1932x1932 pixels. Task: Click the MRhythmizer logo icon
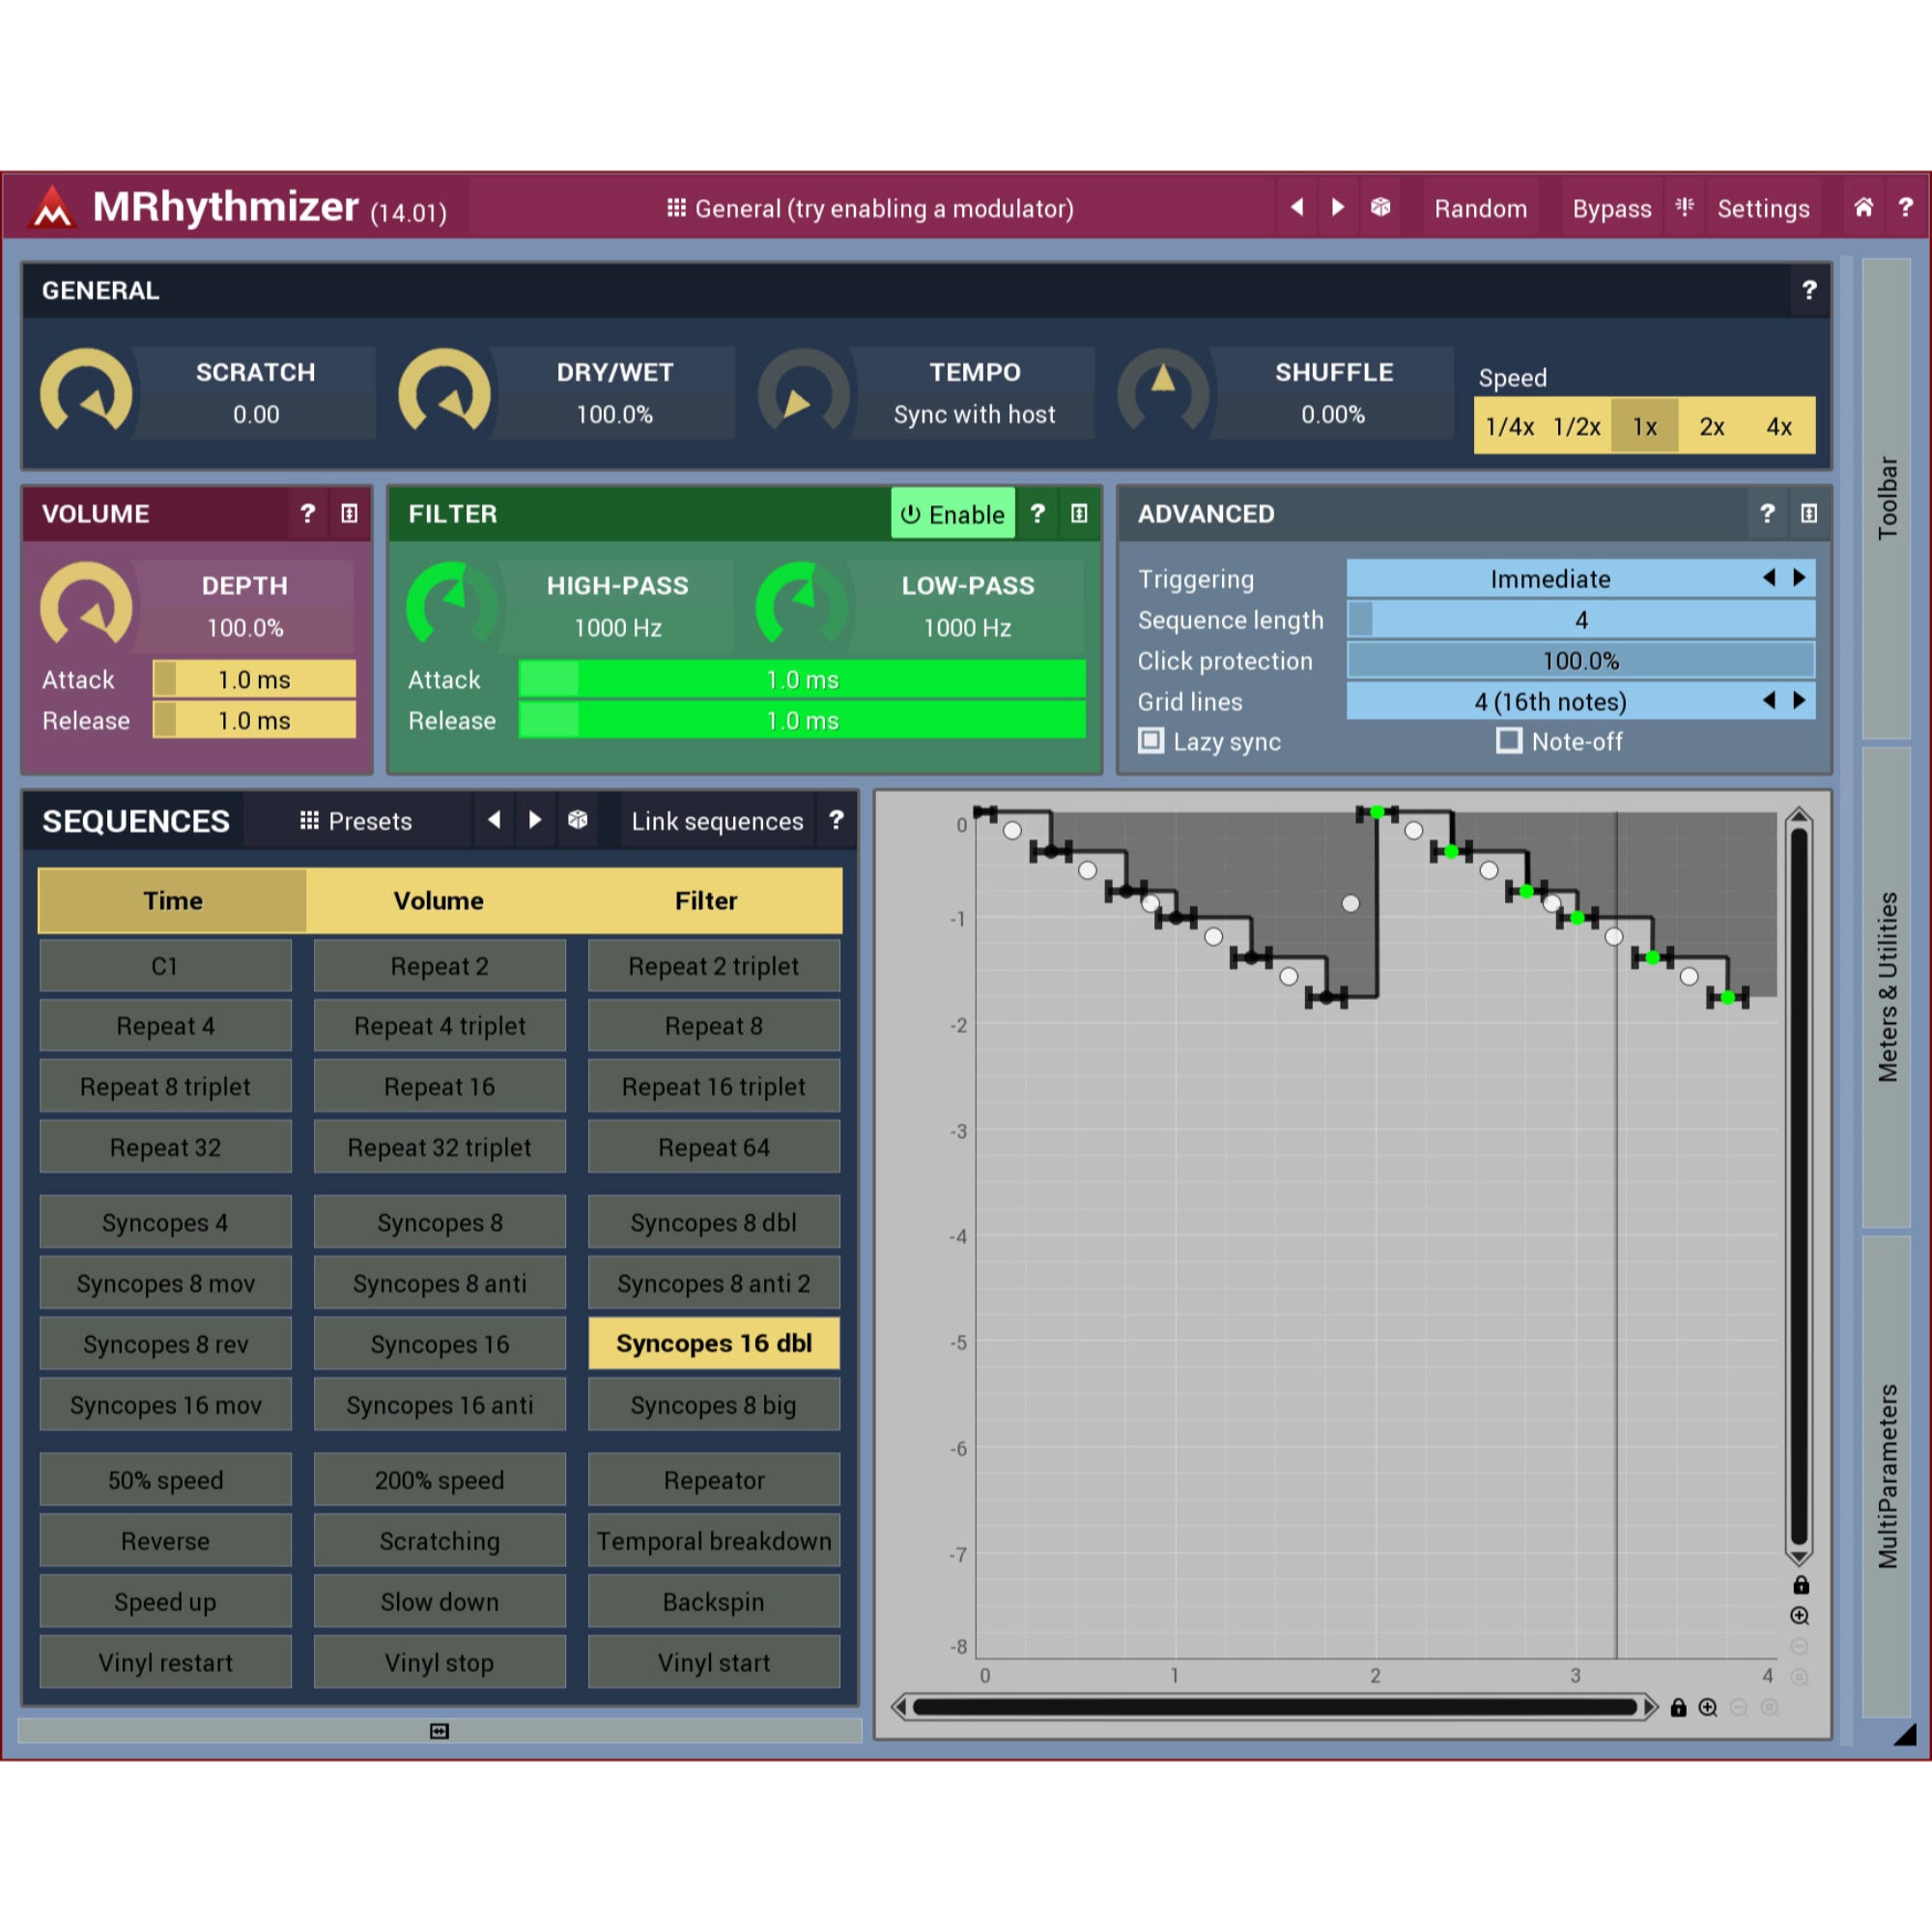click(52, 208)
